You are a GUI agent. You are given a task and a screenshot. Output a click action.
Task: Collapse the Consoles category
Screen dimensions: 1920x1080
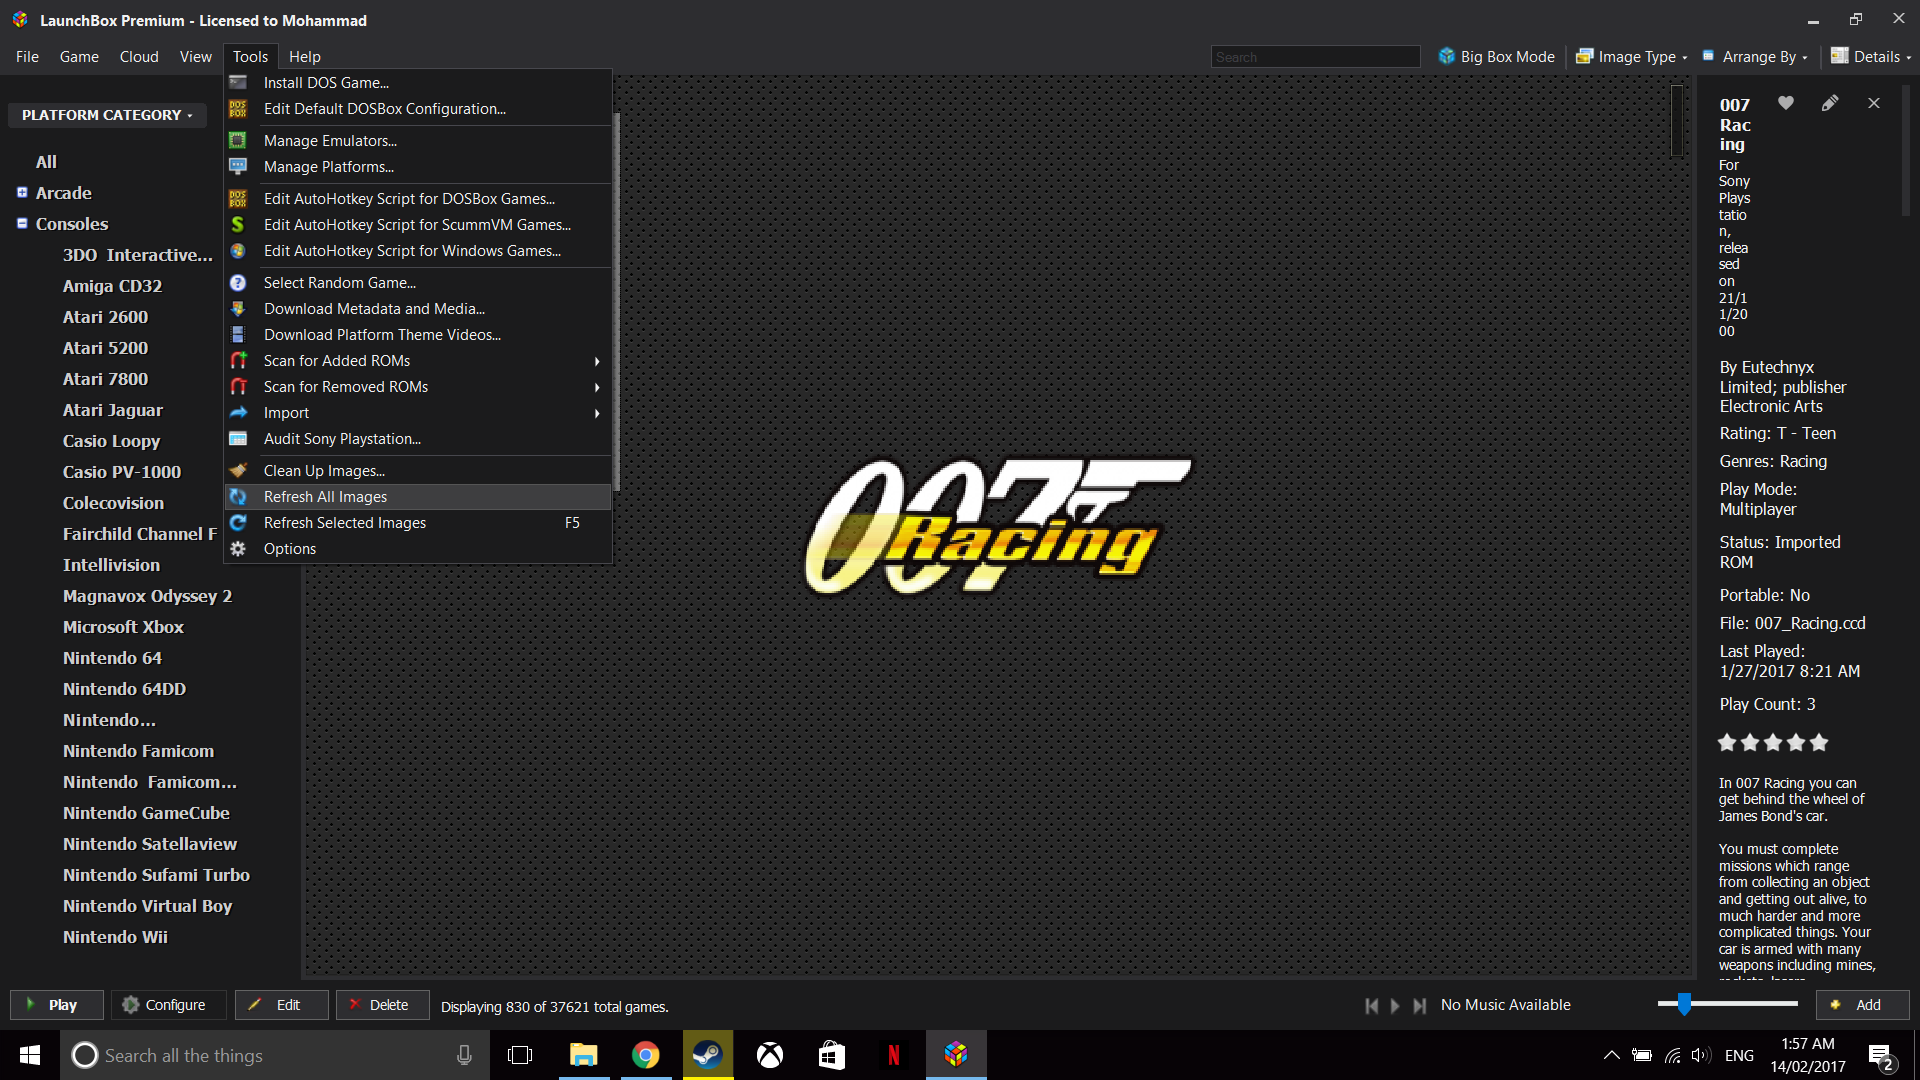click(x=22, y=223)
